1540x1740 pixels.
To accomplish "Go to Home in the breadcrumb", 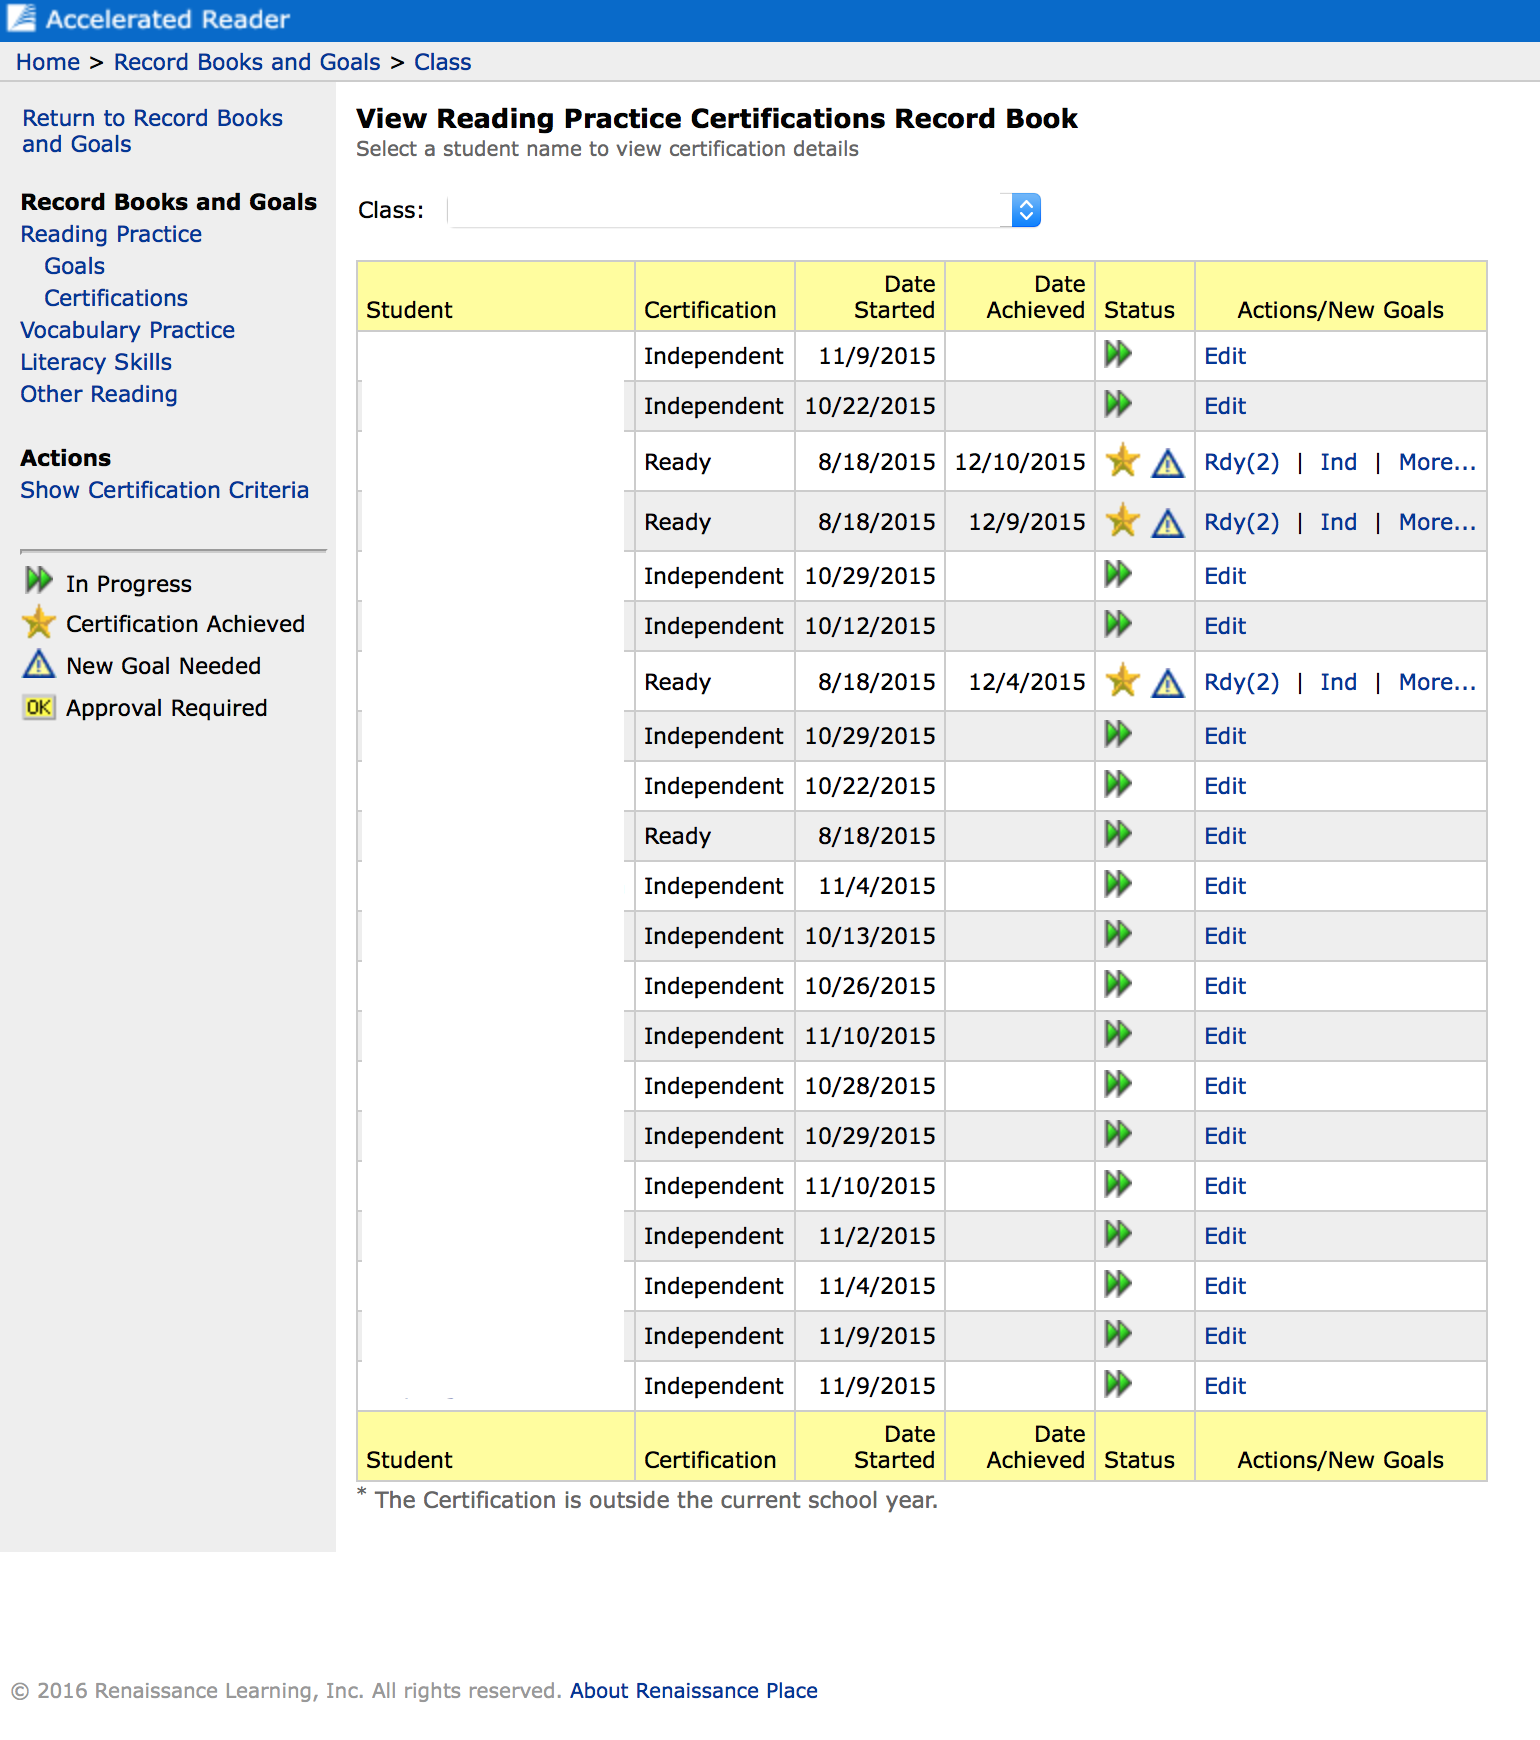I will pos(48,62).
